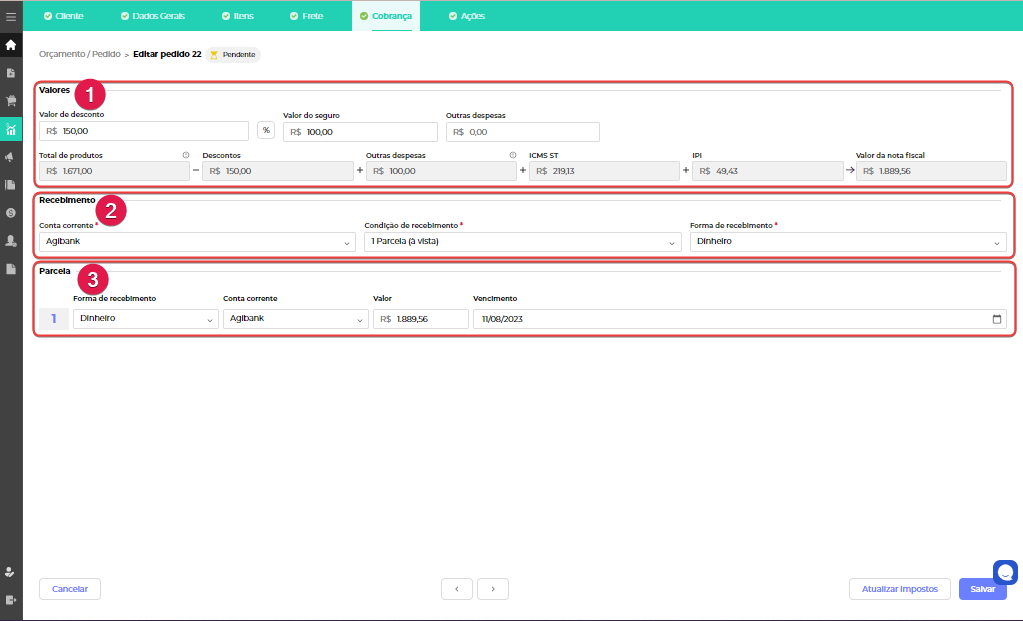The height and width of the screenshot is (621, 1023).
Task: Open Conta corrente dropdown in Parcela row
Action: (295, 319)
